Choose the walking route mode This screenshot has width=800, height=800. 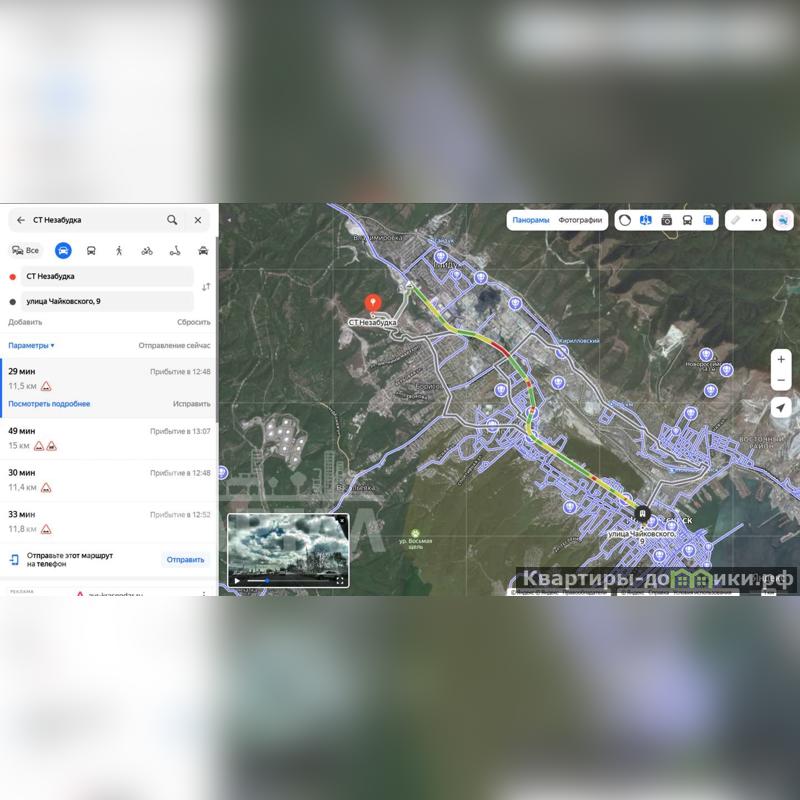(119, 250)
